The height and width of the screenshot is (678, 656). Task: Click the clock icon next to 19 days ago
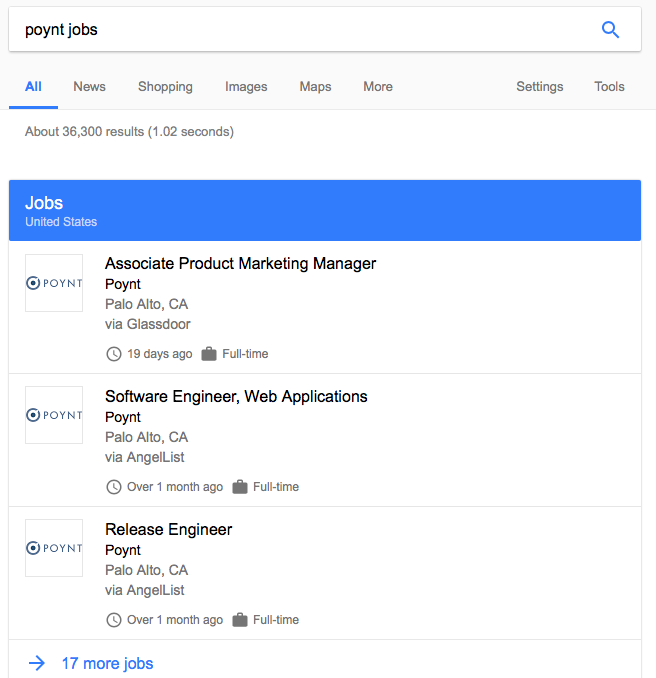click(x=114, y=354)
